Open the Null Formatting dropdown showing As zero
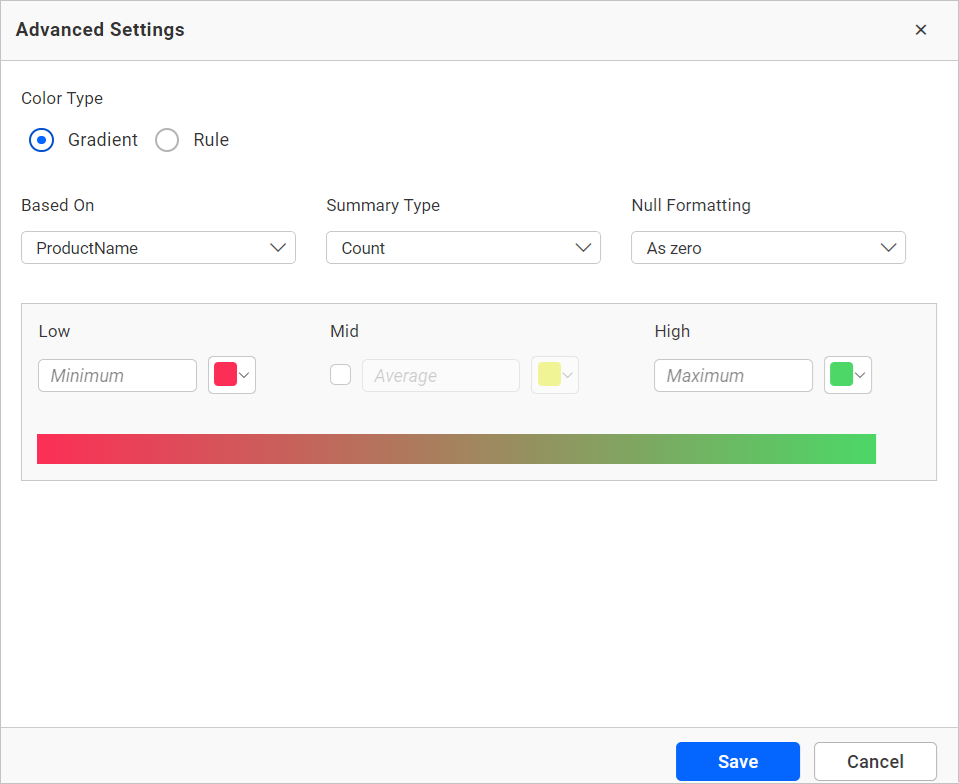Viewport: 959px width, 784px height. [768, 247]
